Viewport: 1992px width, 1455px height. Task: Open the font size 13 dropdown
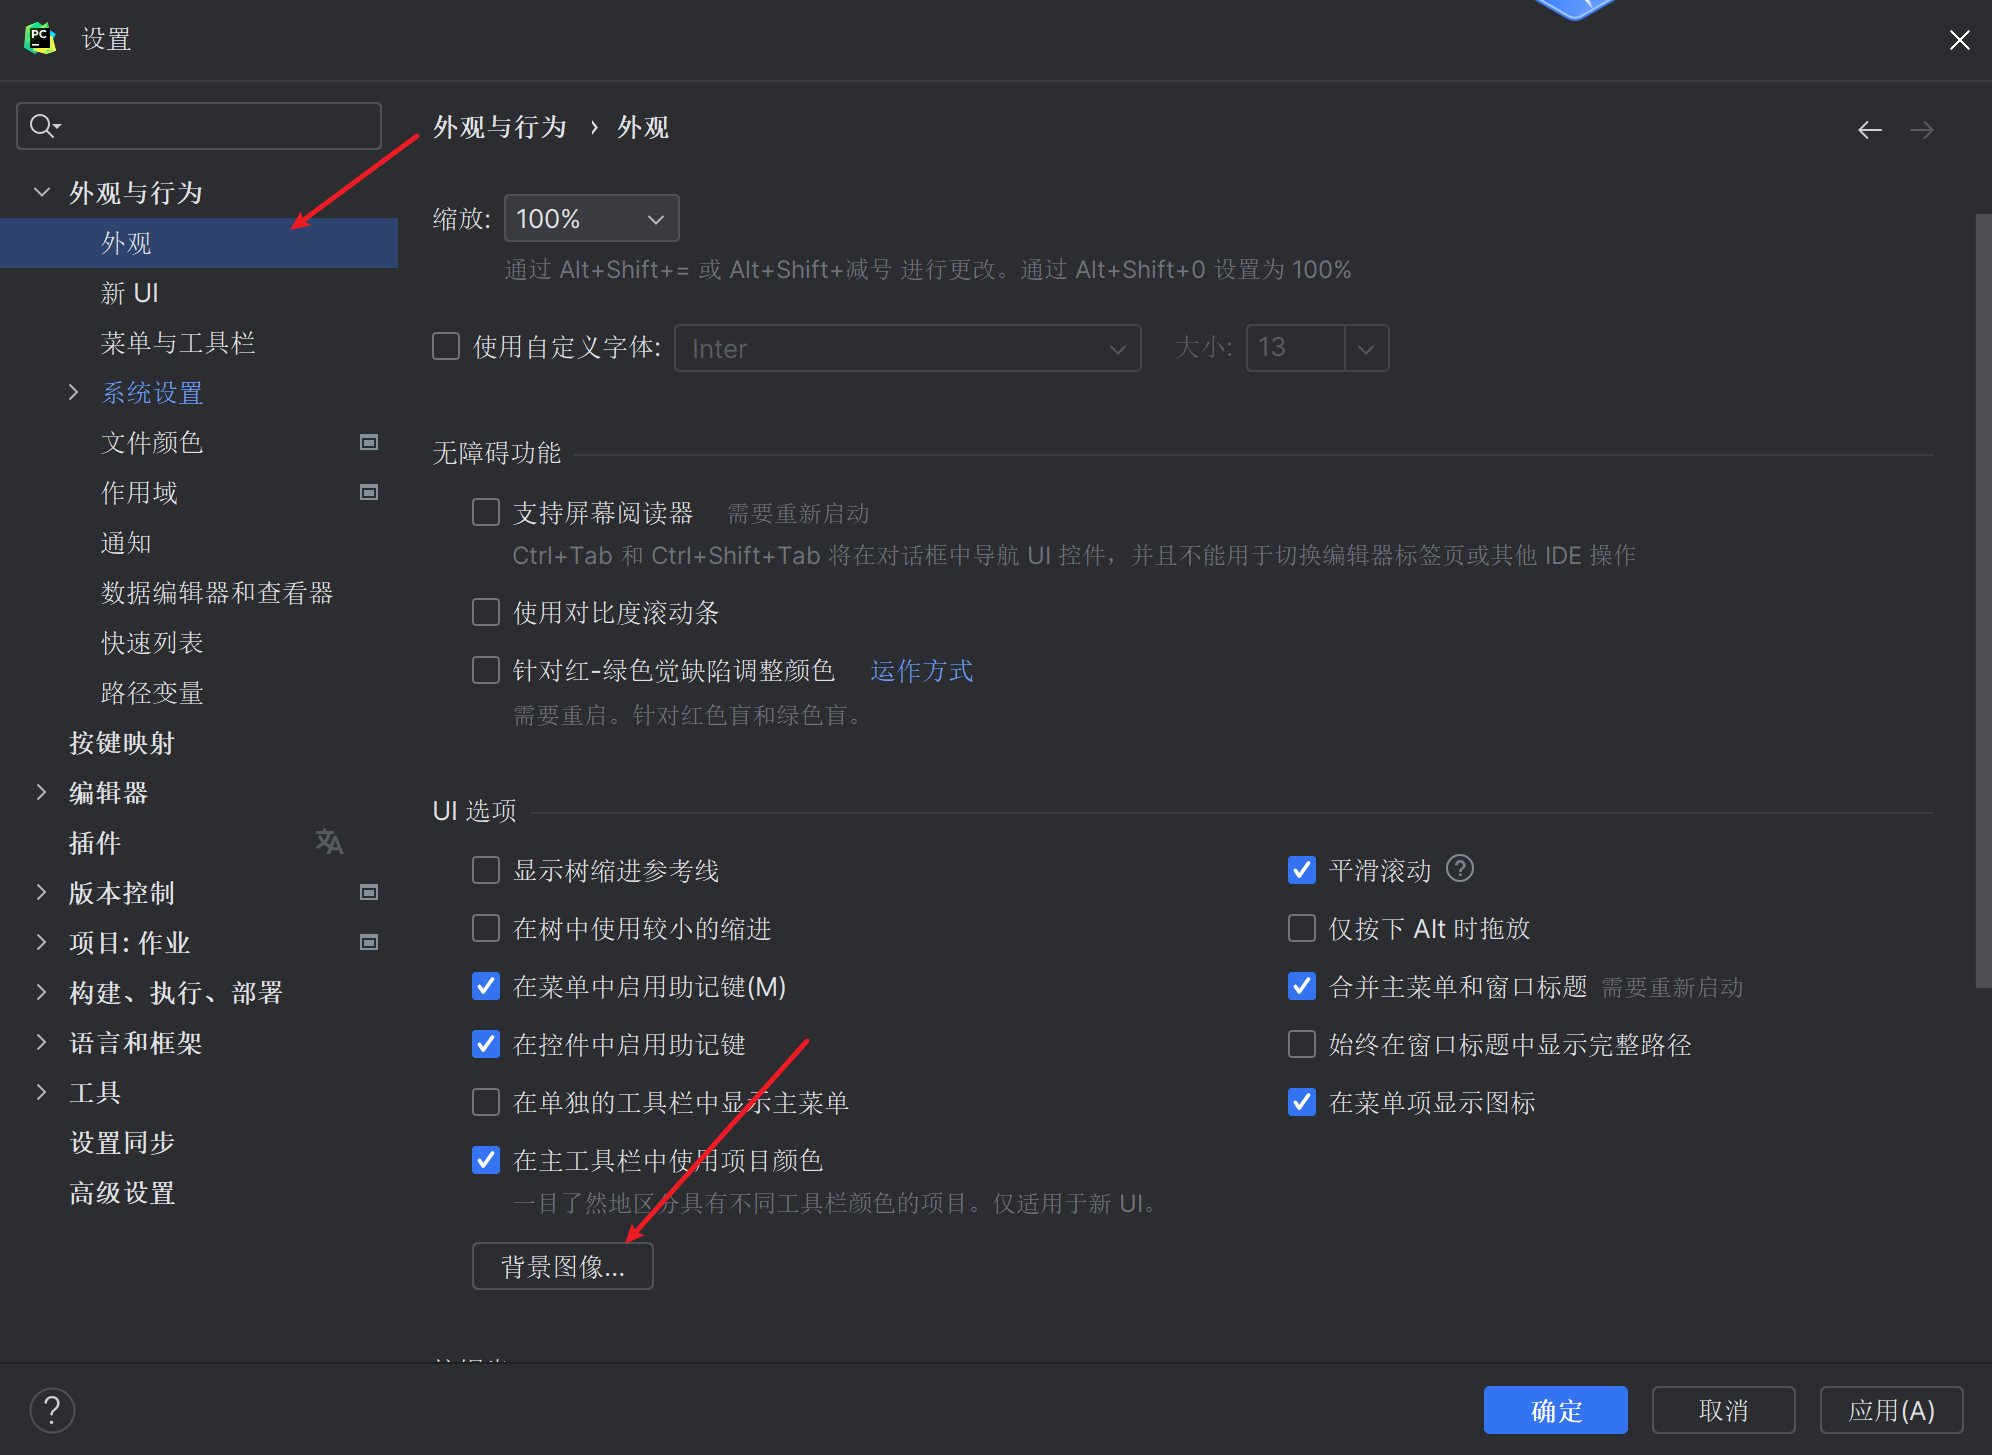click(x=1367, y=348)
